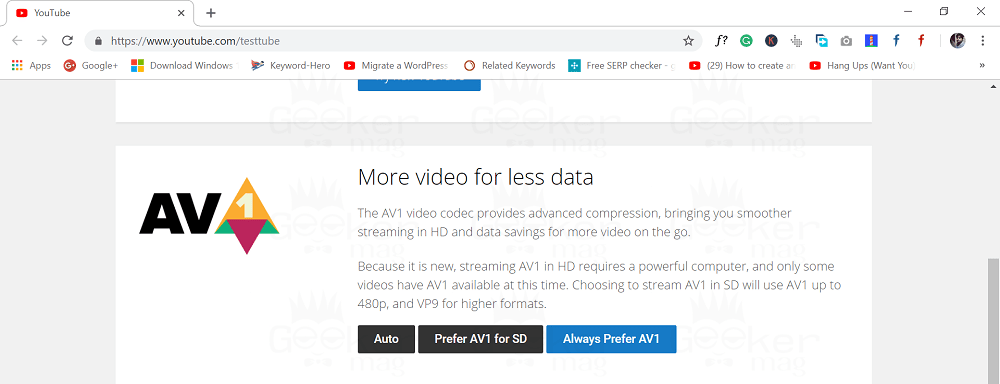Reload the page with the refresh icon
Image resolution: width=1000 pixels, height=384 pixels.
[67, 41]
